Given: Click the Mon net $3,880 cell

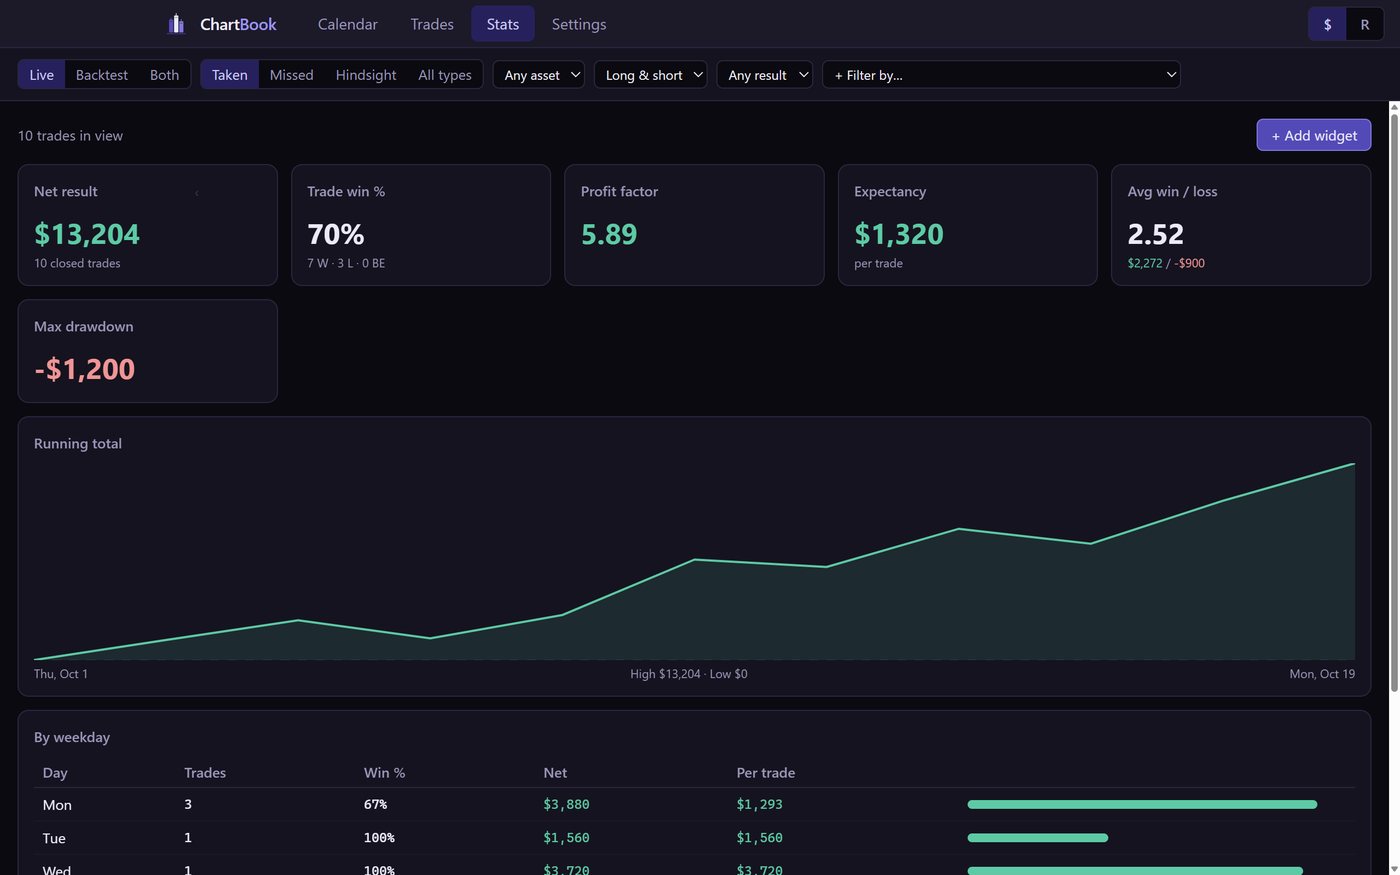Looking at the screenshot, I should [x=566, y=804].
